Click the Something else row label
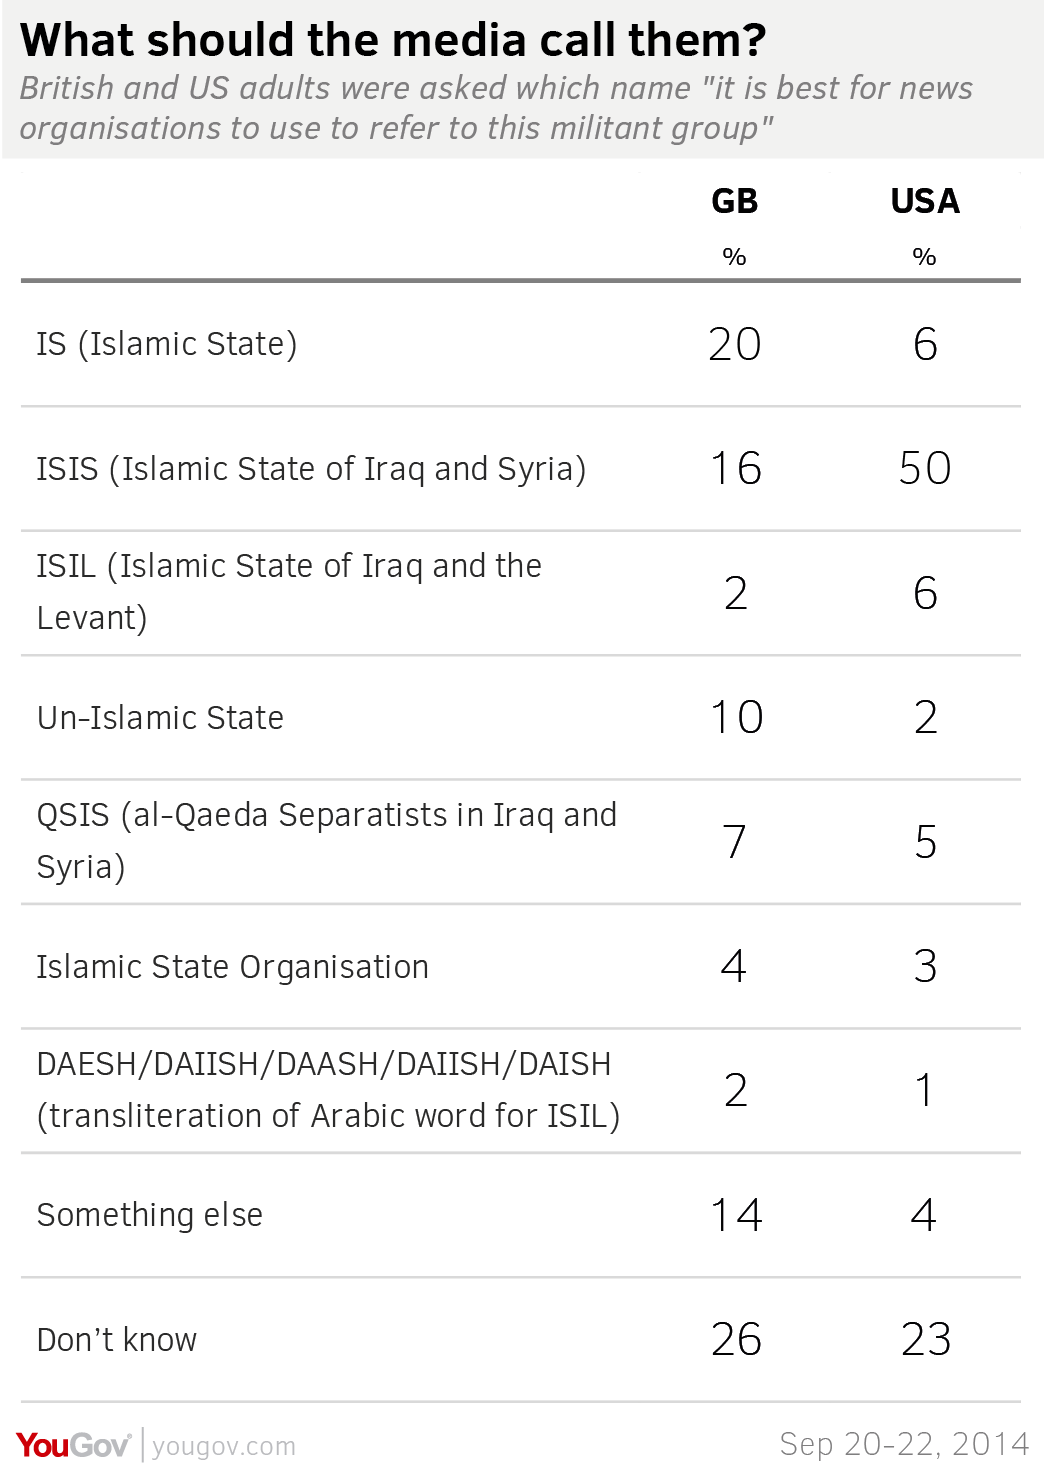1044x1477 pixels. coord(150,1215)
